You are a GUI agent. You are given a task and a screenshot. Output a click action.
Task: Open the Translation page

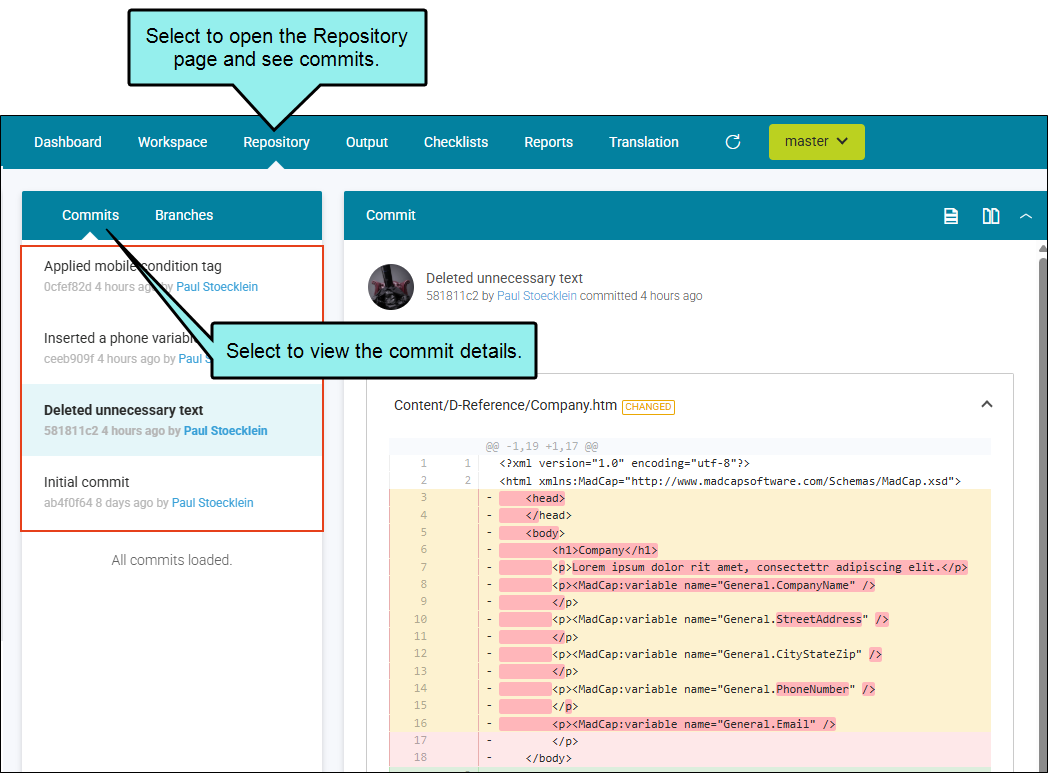point(644,142)
